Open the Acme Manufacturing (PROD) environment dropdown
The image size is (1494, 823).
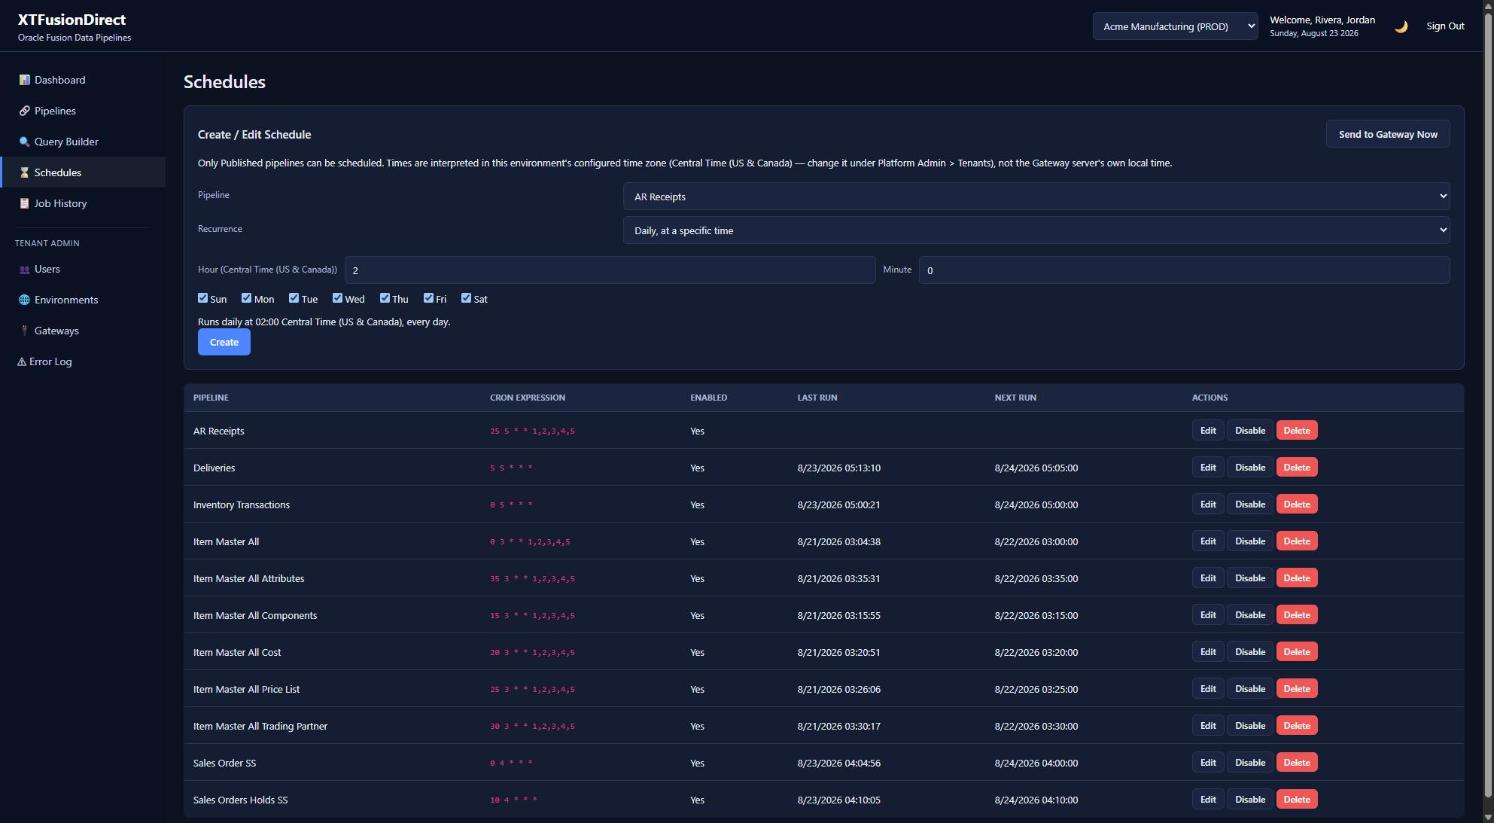[x=1175, y=27]
